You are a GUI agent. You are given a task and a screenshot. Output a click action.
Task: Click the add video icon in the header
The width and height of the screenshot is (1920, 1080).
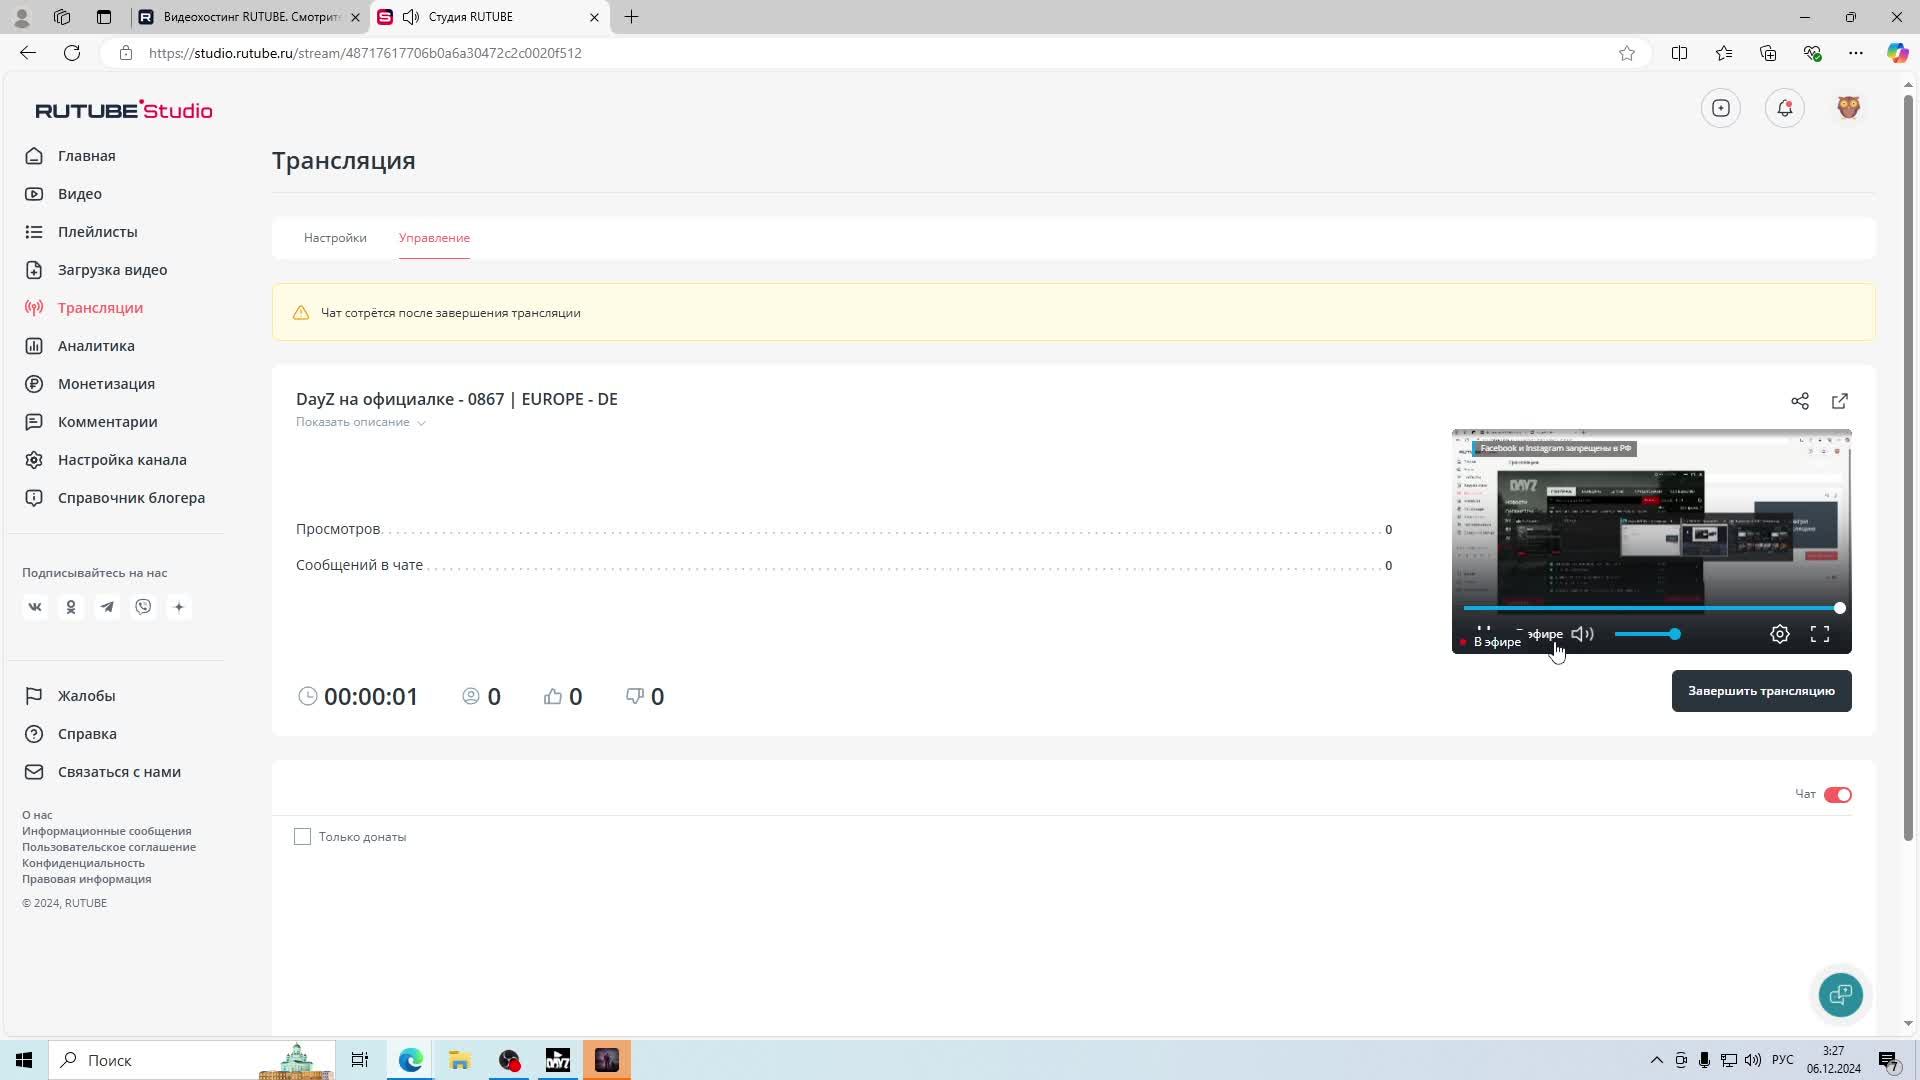(x=1721, y=108)
